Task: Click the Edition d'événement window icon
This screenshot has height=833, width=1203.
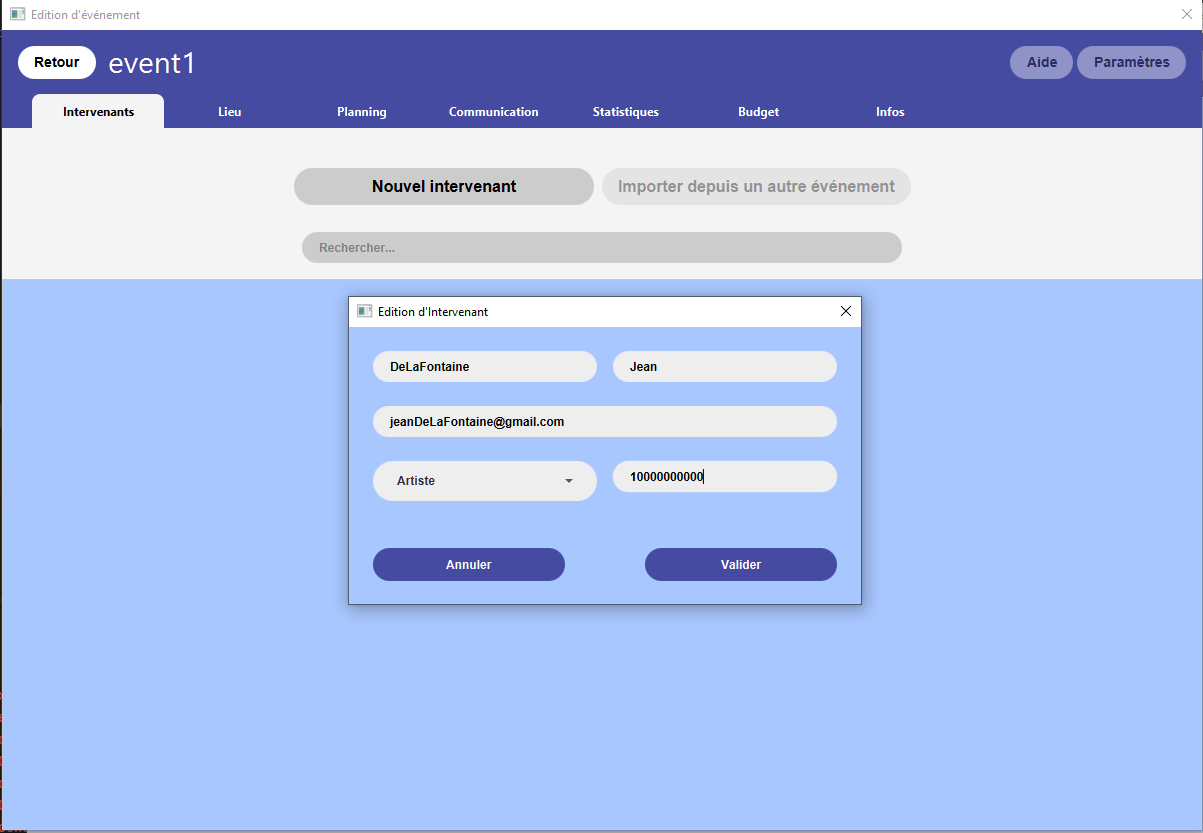Action: click(17, 15)
